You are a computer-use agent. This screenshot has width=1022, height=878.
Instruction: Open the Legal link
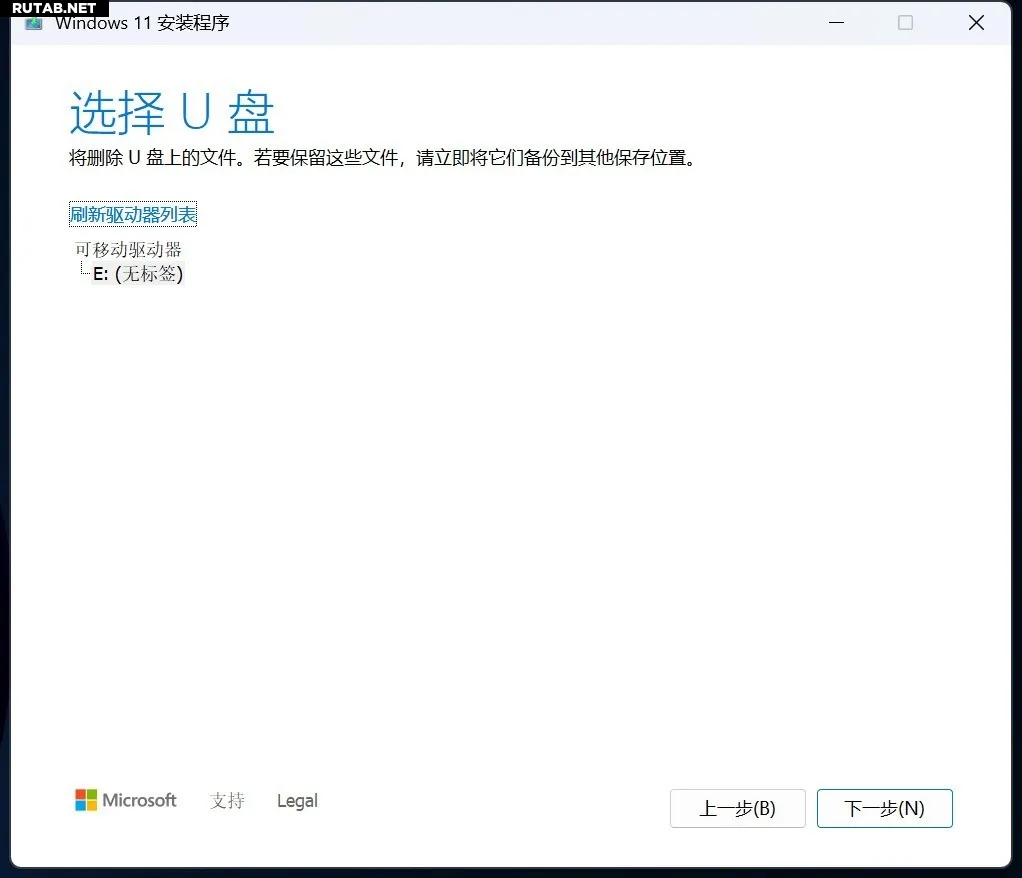(297, 801)
